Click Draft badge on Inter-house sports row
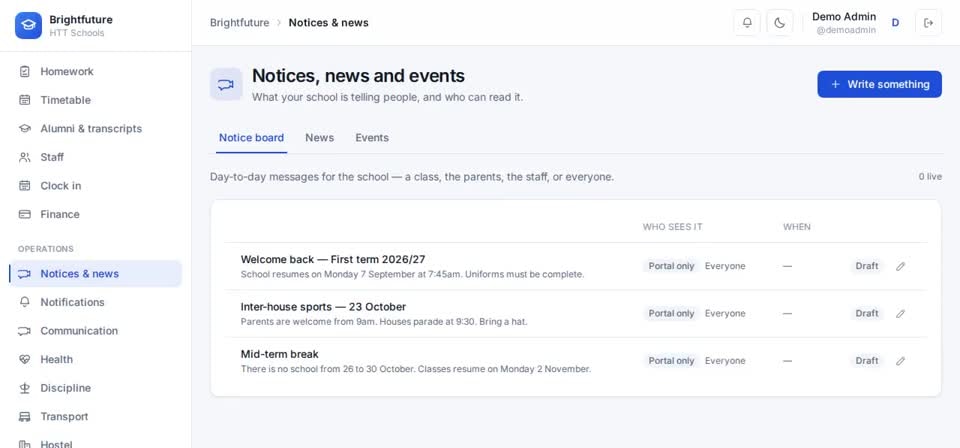This screenshot has height=448, width=960. click(867, 313)
